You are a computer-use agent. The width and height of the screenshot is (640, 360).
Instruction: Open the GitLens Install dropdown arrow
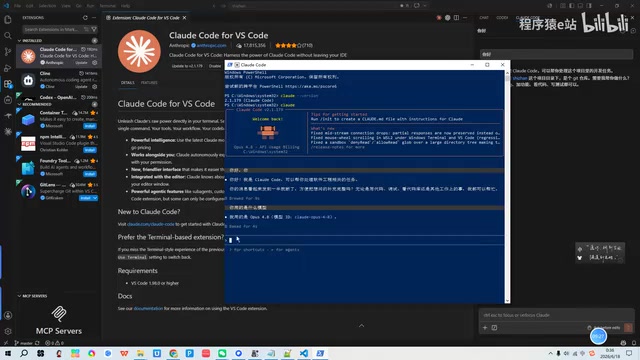pyautogui.click(x=95, y=198)
